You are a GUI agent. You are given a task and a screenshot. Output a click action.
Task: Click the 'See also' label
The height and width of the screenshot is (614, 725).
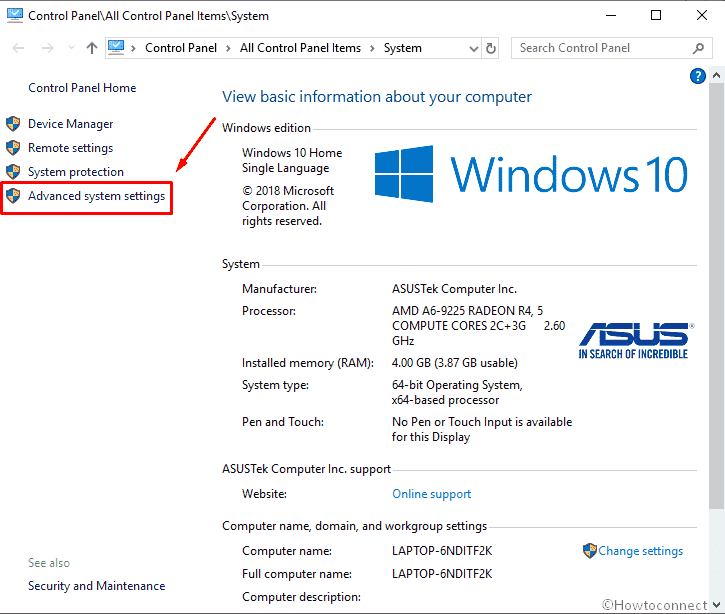click(49, 563)
